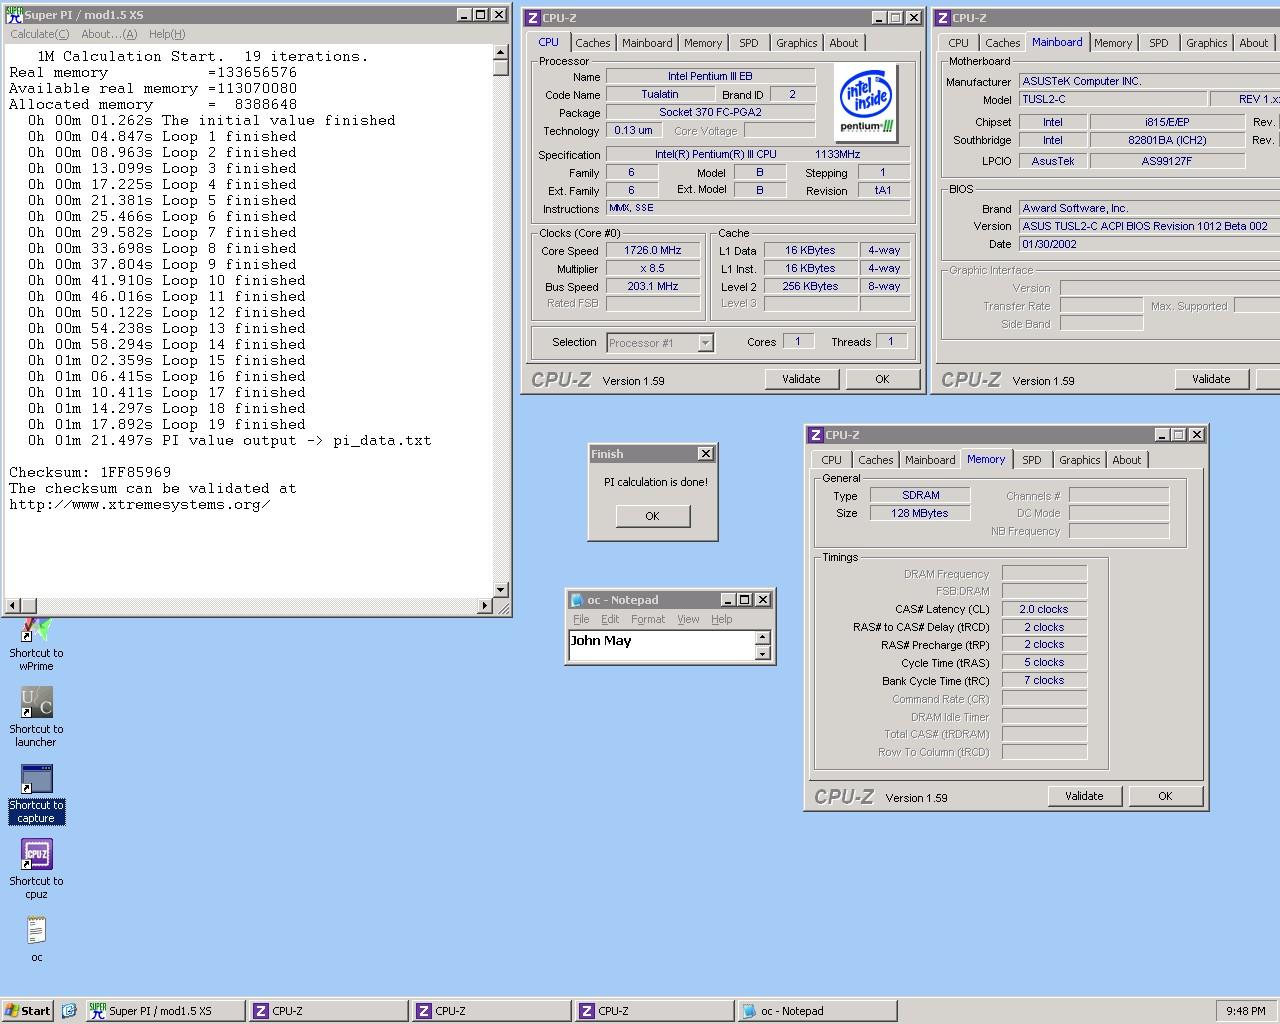
Task: Click the Name field Intel Pentium III EB
Action: click(x=710, y=76)
